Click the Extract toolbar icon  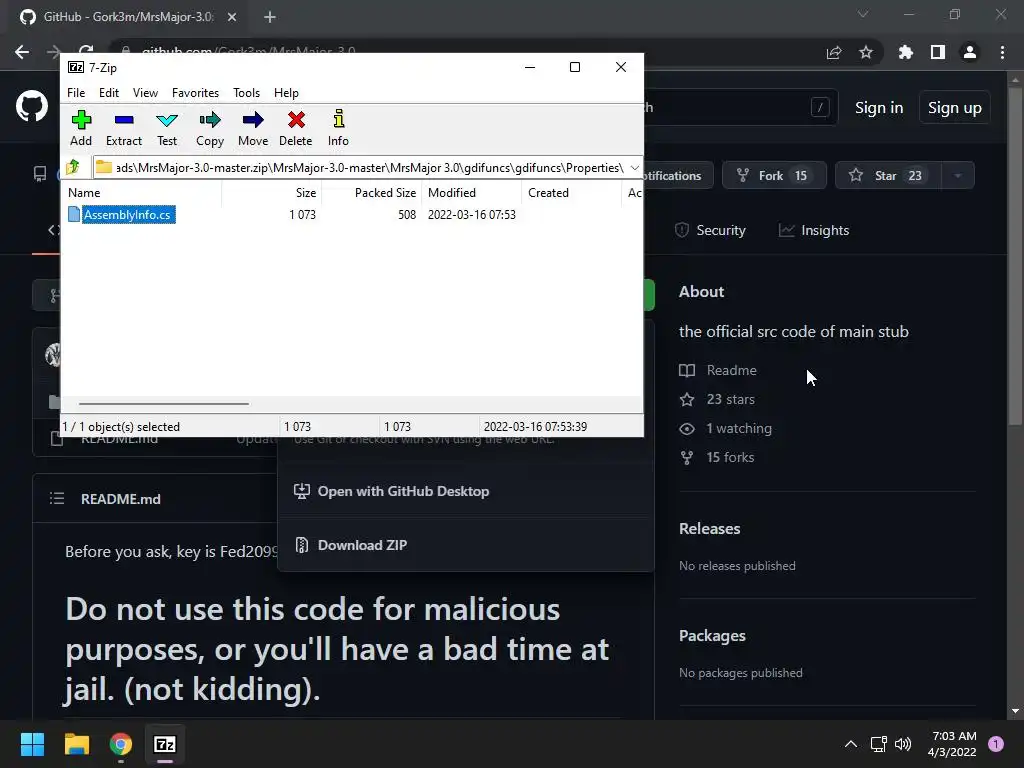point(123,129)
